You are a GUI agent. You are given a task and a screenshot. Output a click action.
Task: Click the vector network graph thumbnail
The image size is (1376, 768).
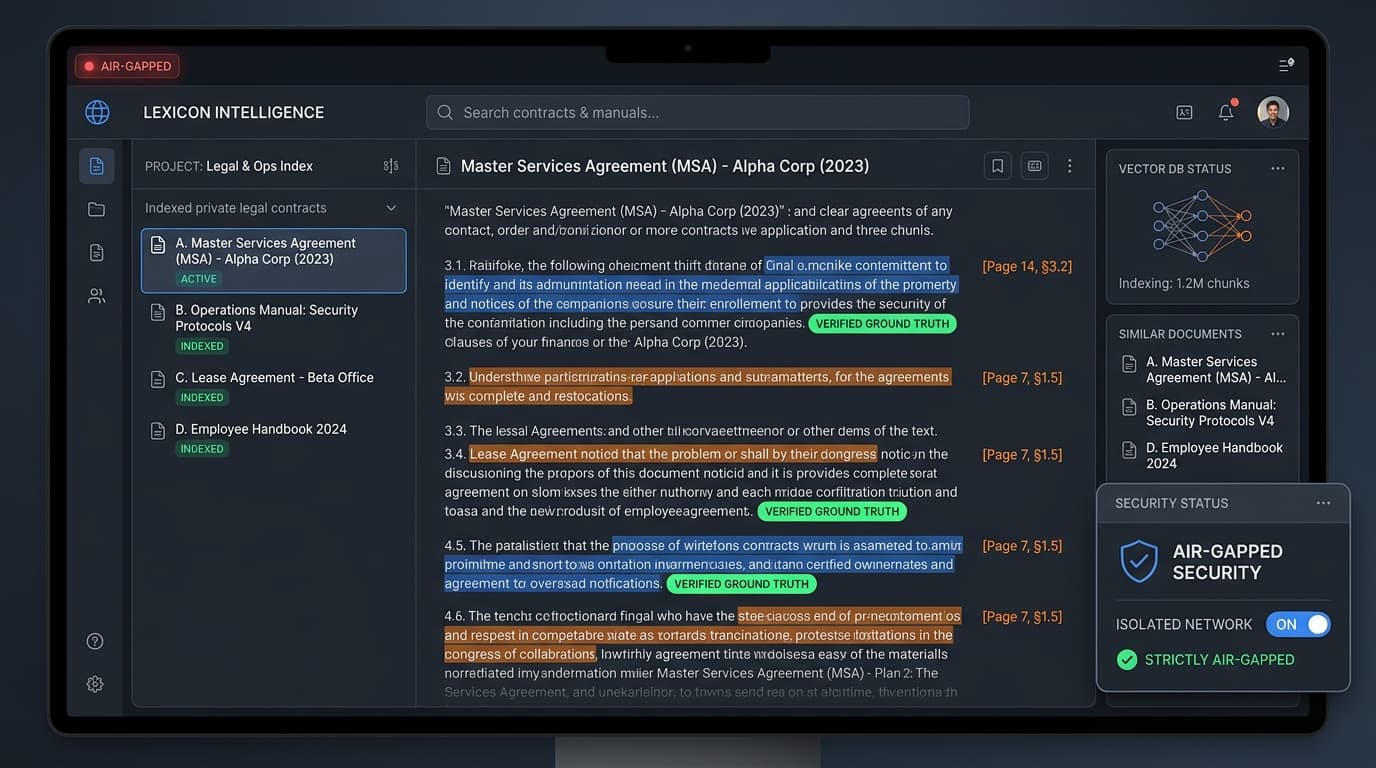[x=1202, y=225]
